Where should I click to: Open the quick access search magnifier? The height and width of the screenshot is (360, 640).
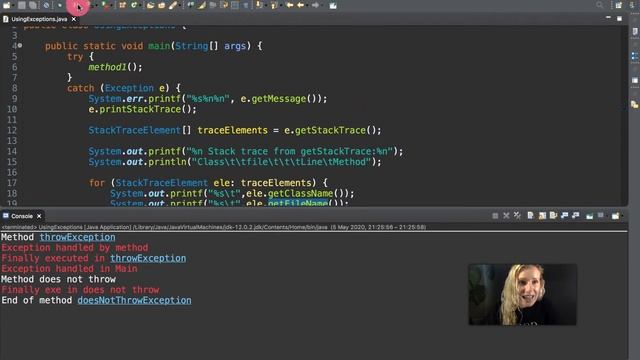(x=600, y=5)
